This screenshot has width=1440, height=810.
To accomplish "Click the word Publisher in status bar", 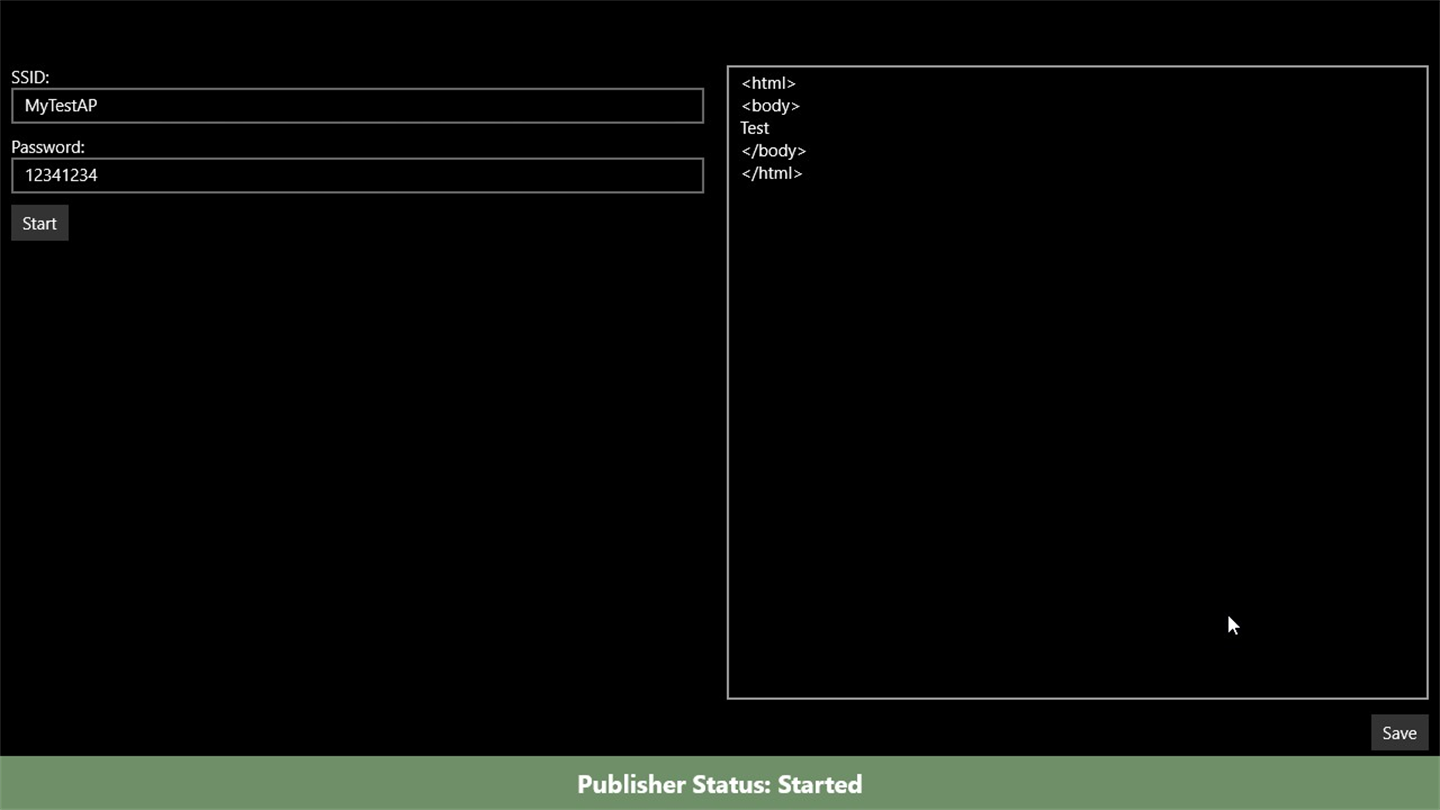I will coord(631,784).
